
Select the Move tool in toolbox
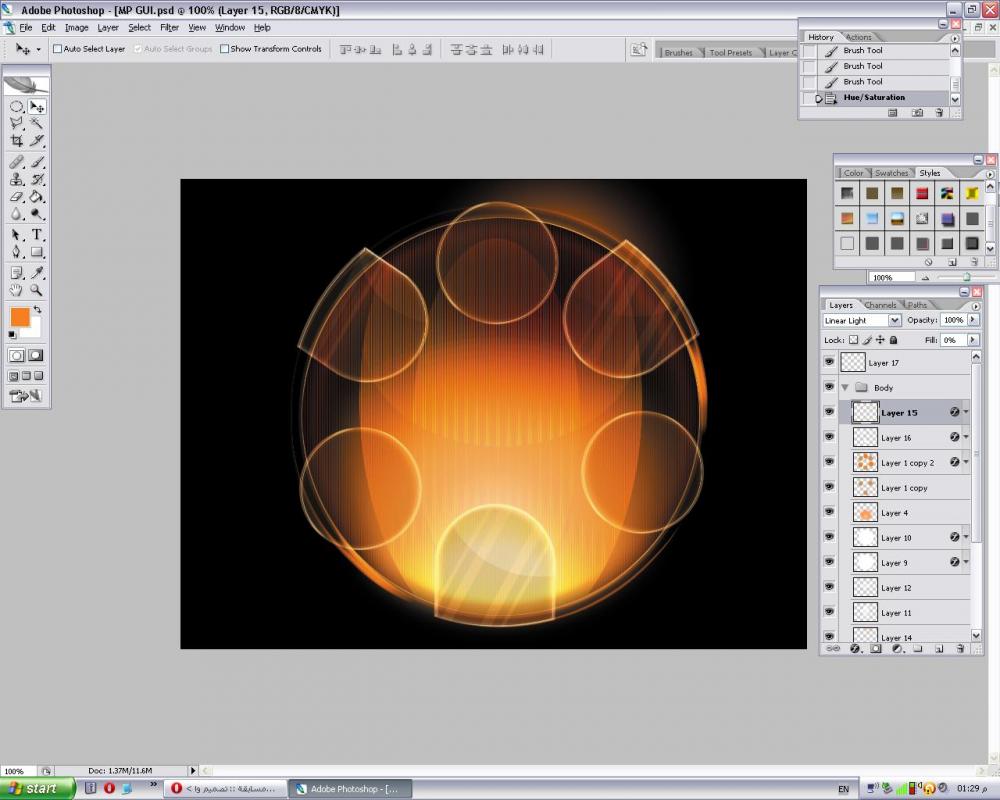tap(36, 107)
